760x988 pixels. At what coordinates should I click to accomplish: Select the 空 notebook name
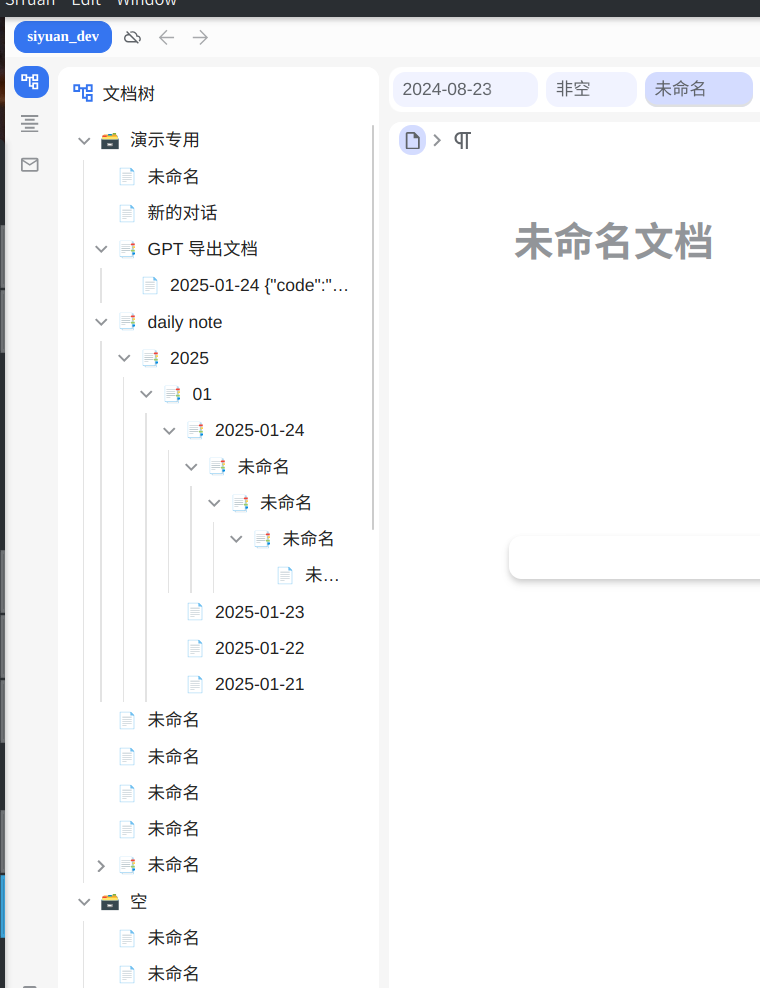coord(139,902)
